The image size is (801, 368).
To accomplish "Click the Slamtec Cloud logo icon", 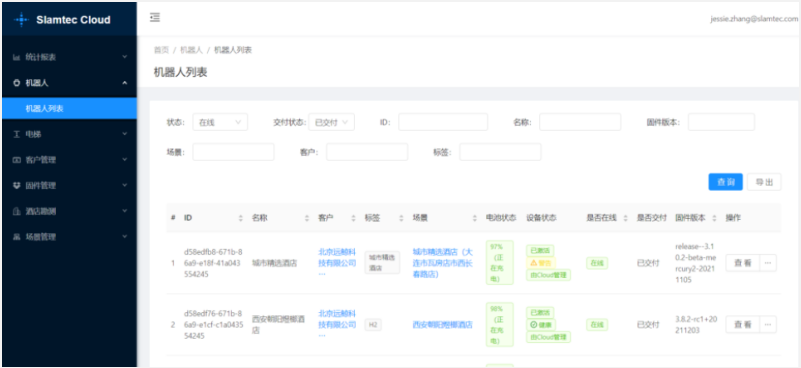I will point(21,20).
